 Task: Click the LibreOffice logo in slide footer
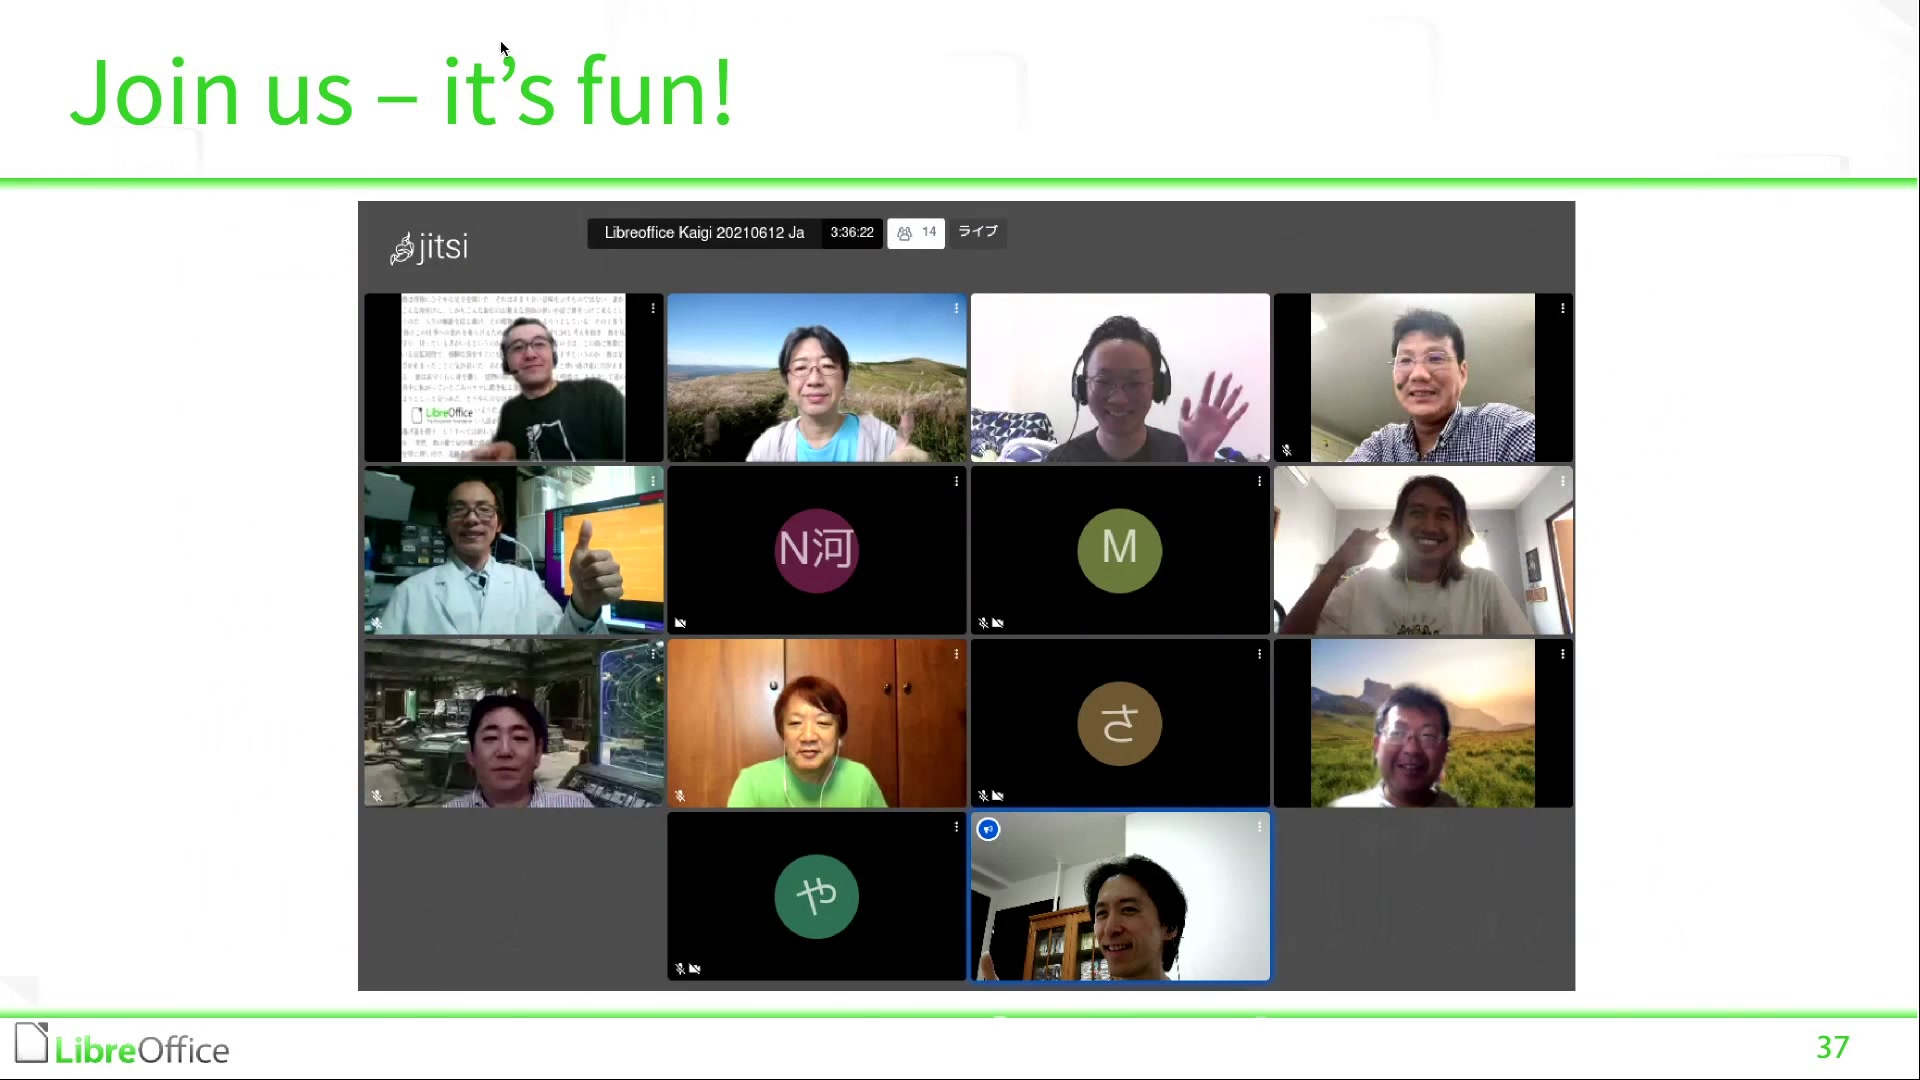click(x=122, y=1046)
